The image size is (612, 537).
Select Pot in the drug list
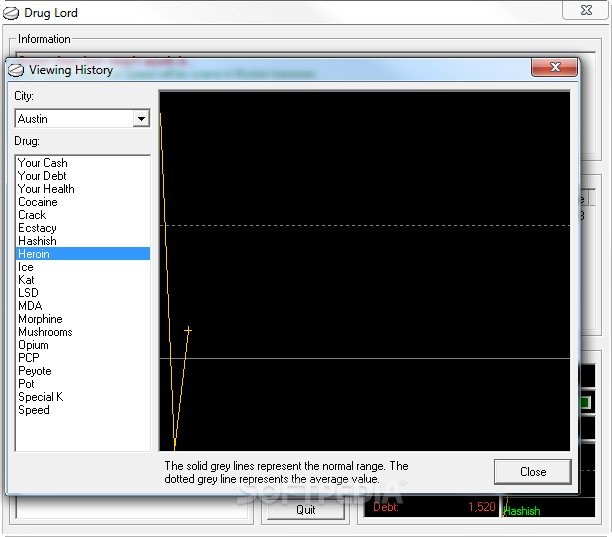coord(83,384)
